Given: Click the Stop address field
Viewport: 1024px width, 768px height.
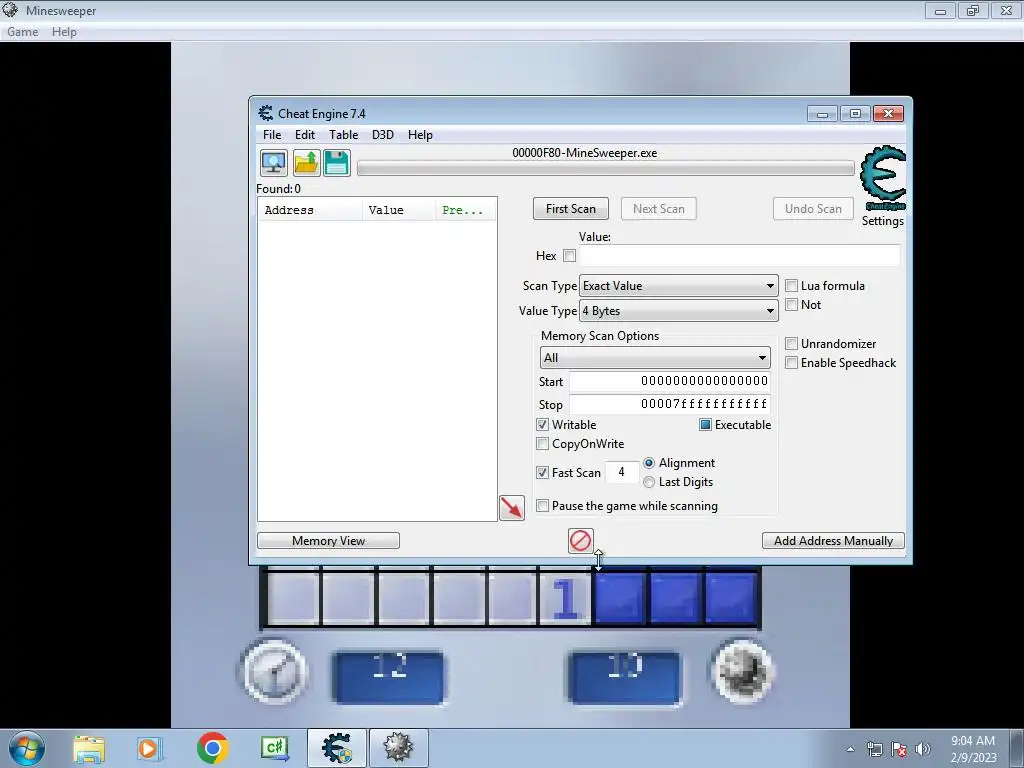Looking at the screenshot, I should pos(670,404).
